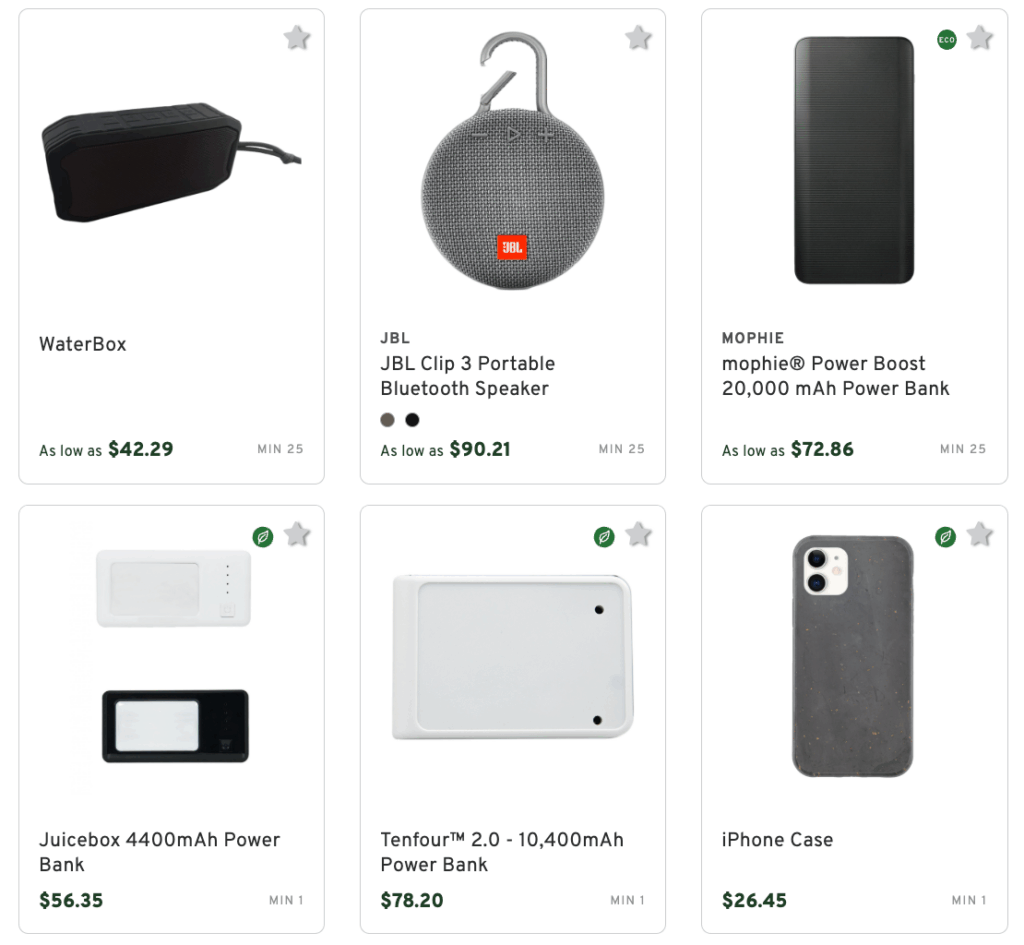Click the eco leaf icon on the Tenfour card
This screenshot has width=1024, height=945.
click(x=603, y=536)
